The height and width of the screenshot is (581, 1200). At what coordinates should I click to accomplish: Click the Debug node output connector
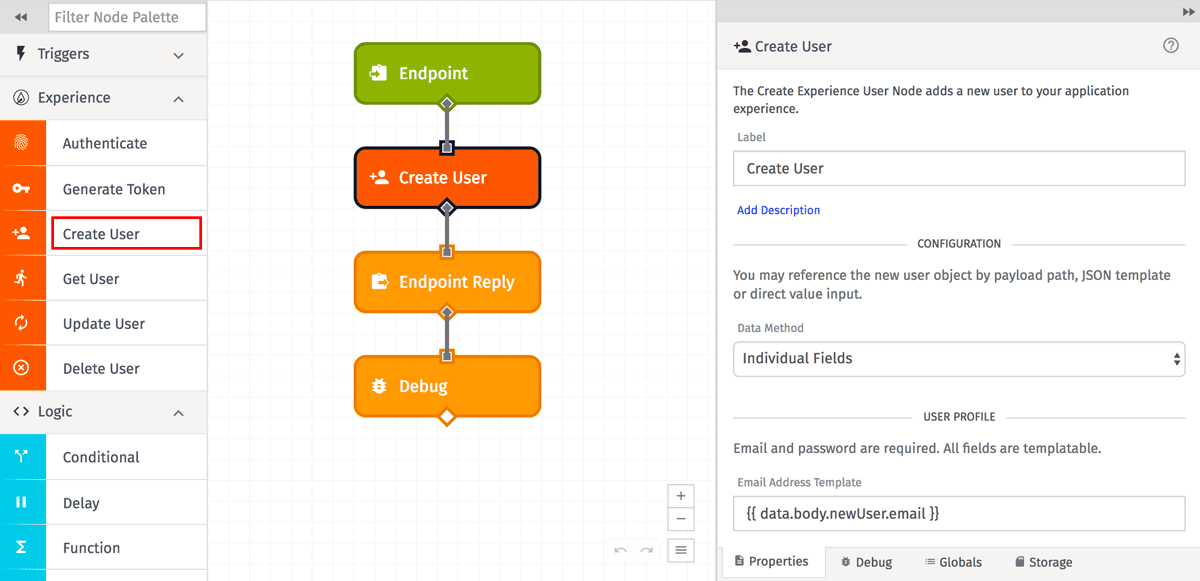coord(447,416)
